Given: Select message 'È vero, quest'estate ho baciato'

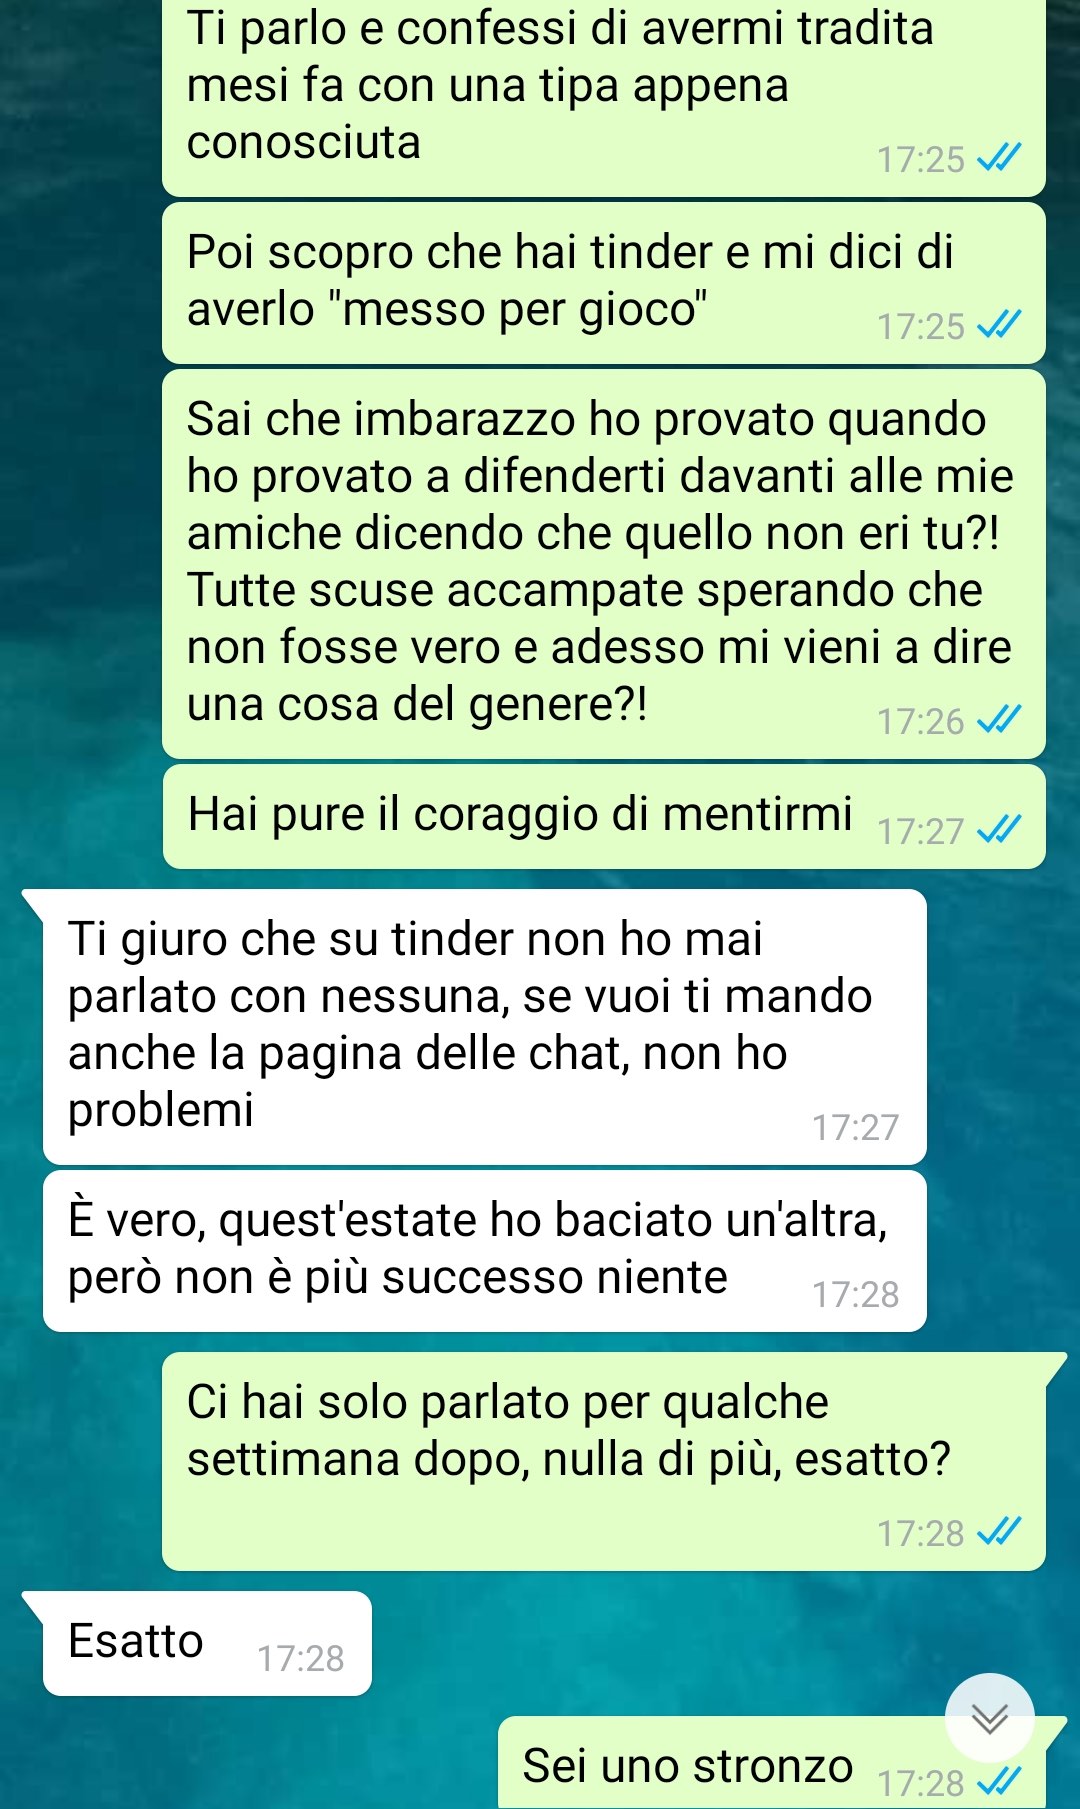Looking at the screenshot, I should [x=484, y=1251].
